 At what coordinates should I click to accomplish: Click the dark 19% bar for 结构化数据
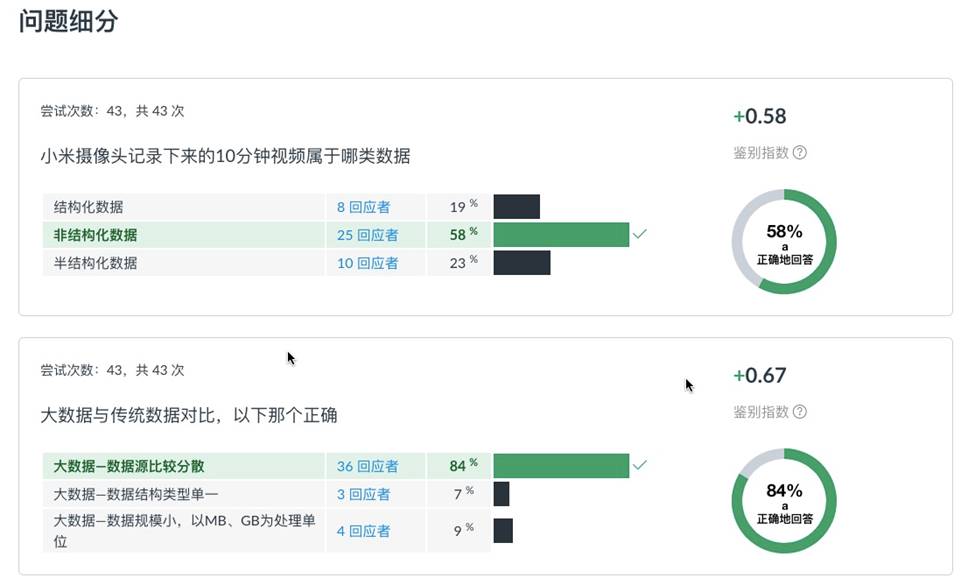click(x=516, y=207)
